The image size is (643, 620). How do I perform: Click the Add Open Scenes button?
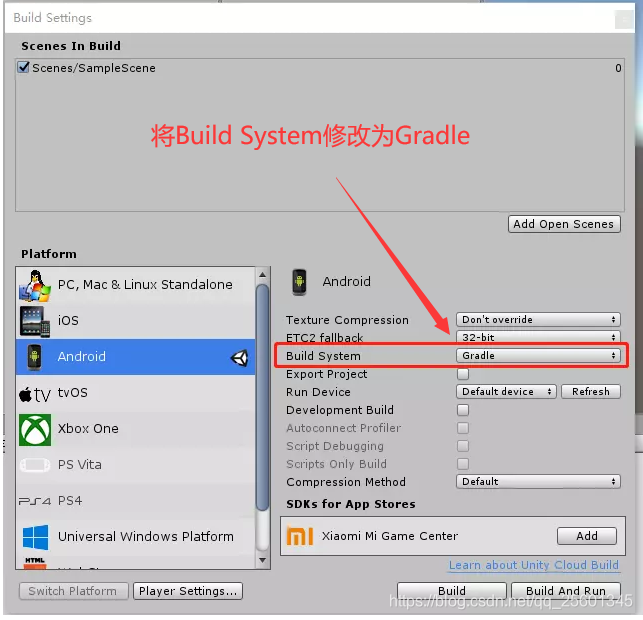(x=564, y=224)
